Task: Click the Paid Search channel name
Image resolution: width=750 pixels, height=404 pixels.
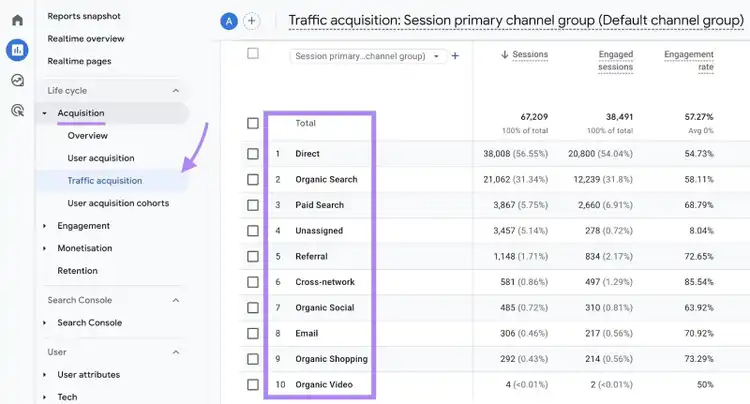Action: tap(320, 205)
